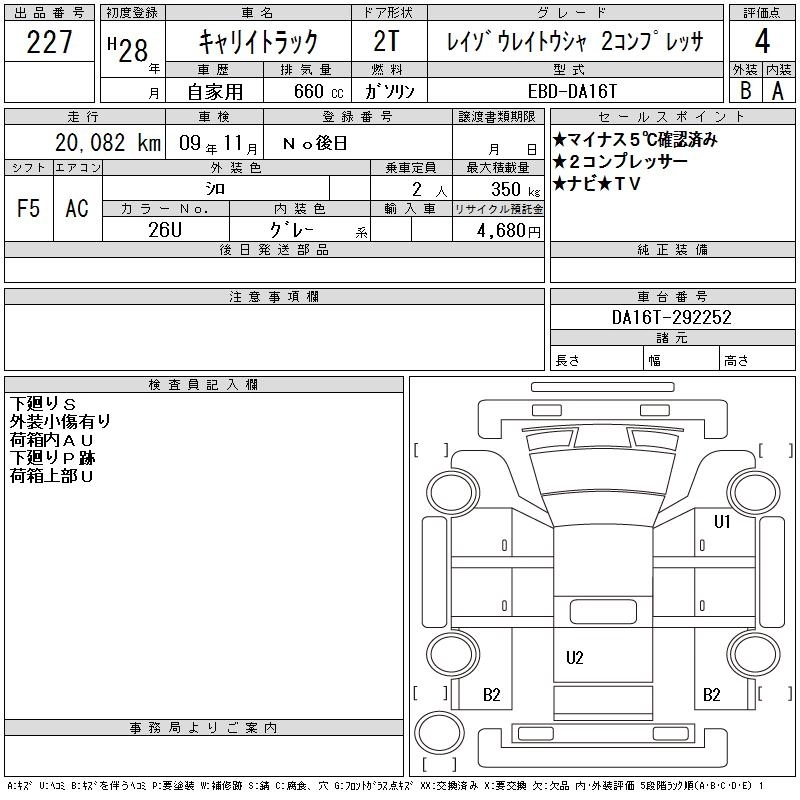This screenshot has width=800, height=800.
Task: Click the grade text レイゾウレイトウシャ 2コンプレッサ
Action: (575, 41)
